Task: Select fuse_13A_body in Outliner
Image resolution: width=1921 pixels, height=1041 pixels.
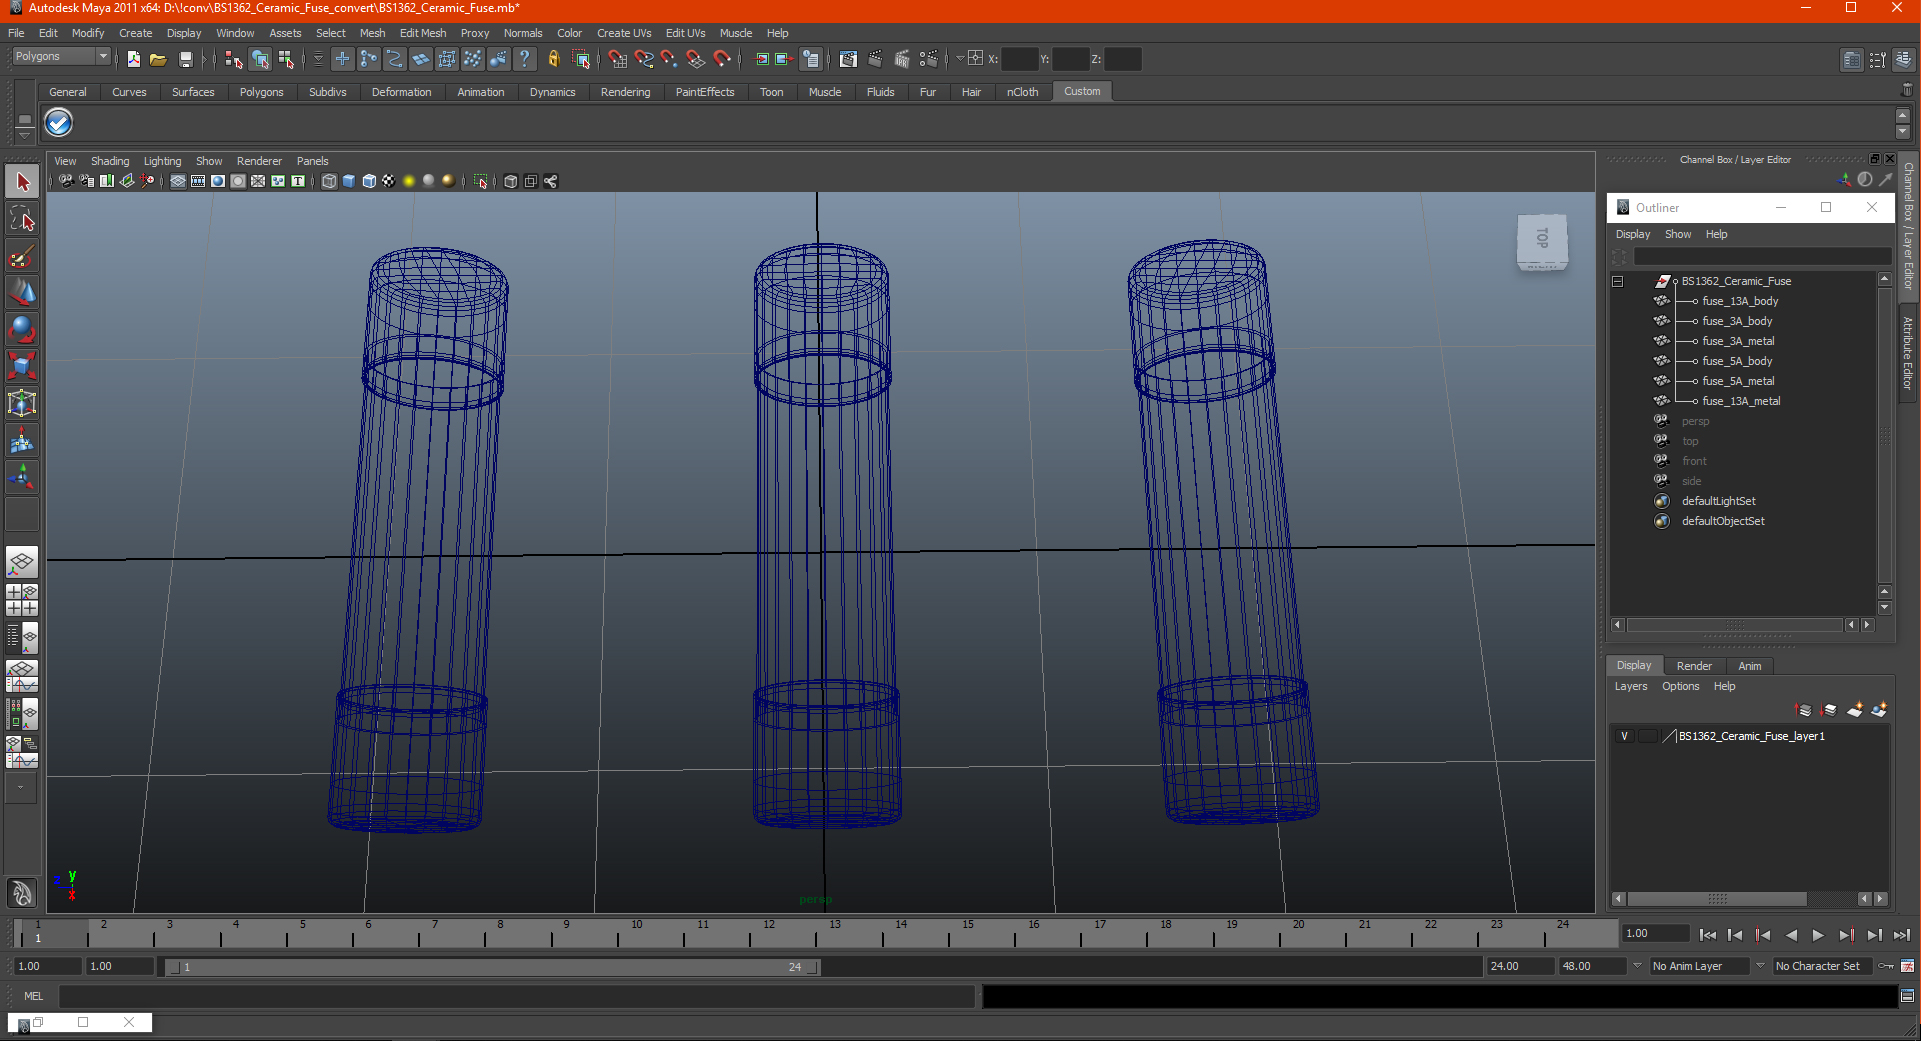Action: pyautogui.click(x=1740, y=301)
